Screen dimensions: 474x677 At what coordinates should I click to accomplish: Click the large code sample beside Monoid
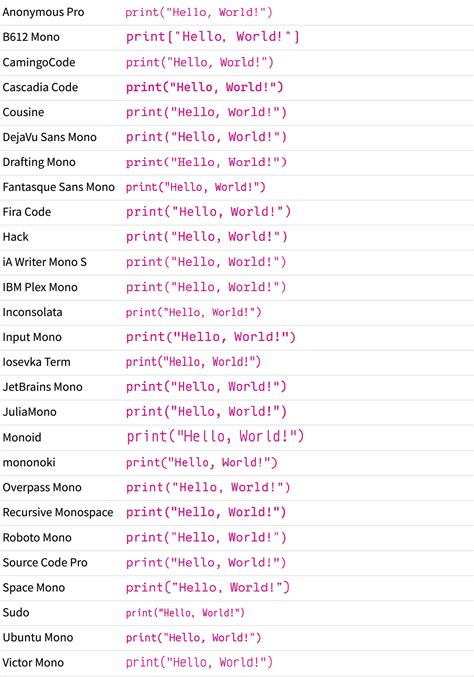point(215,437)
